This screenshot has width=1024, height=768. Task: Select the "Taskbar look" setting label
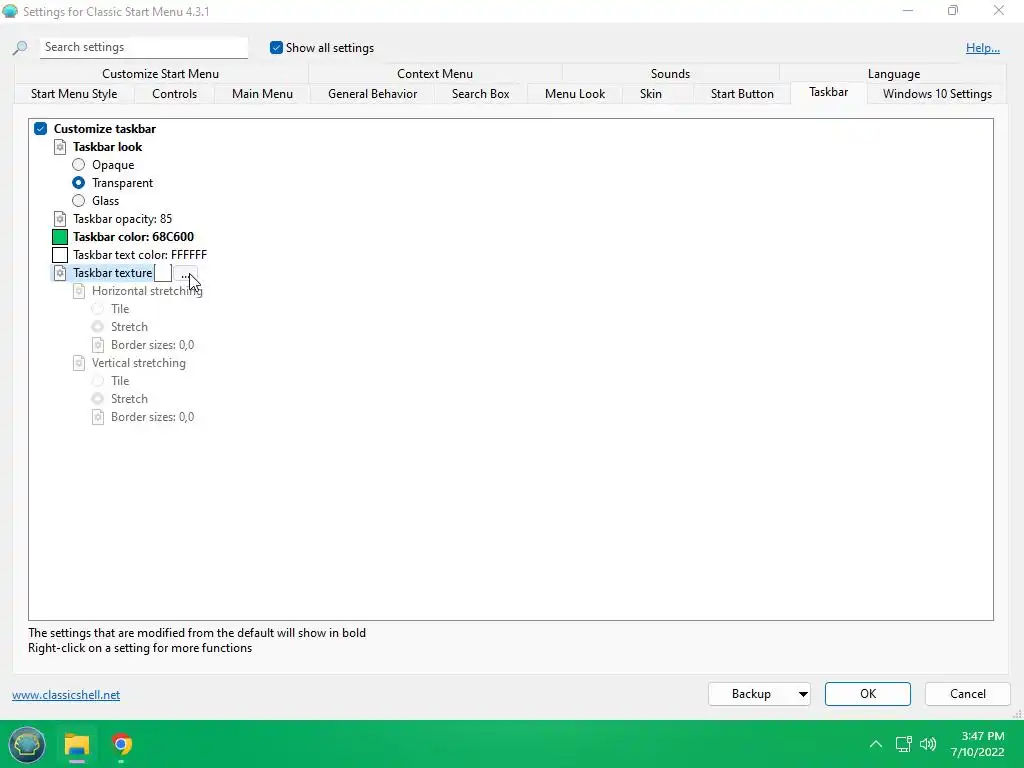(x=108, y=147)
